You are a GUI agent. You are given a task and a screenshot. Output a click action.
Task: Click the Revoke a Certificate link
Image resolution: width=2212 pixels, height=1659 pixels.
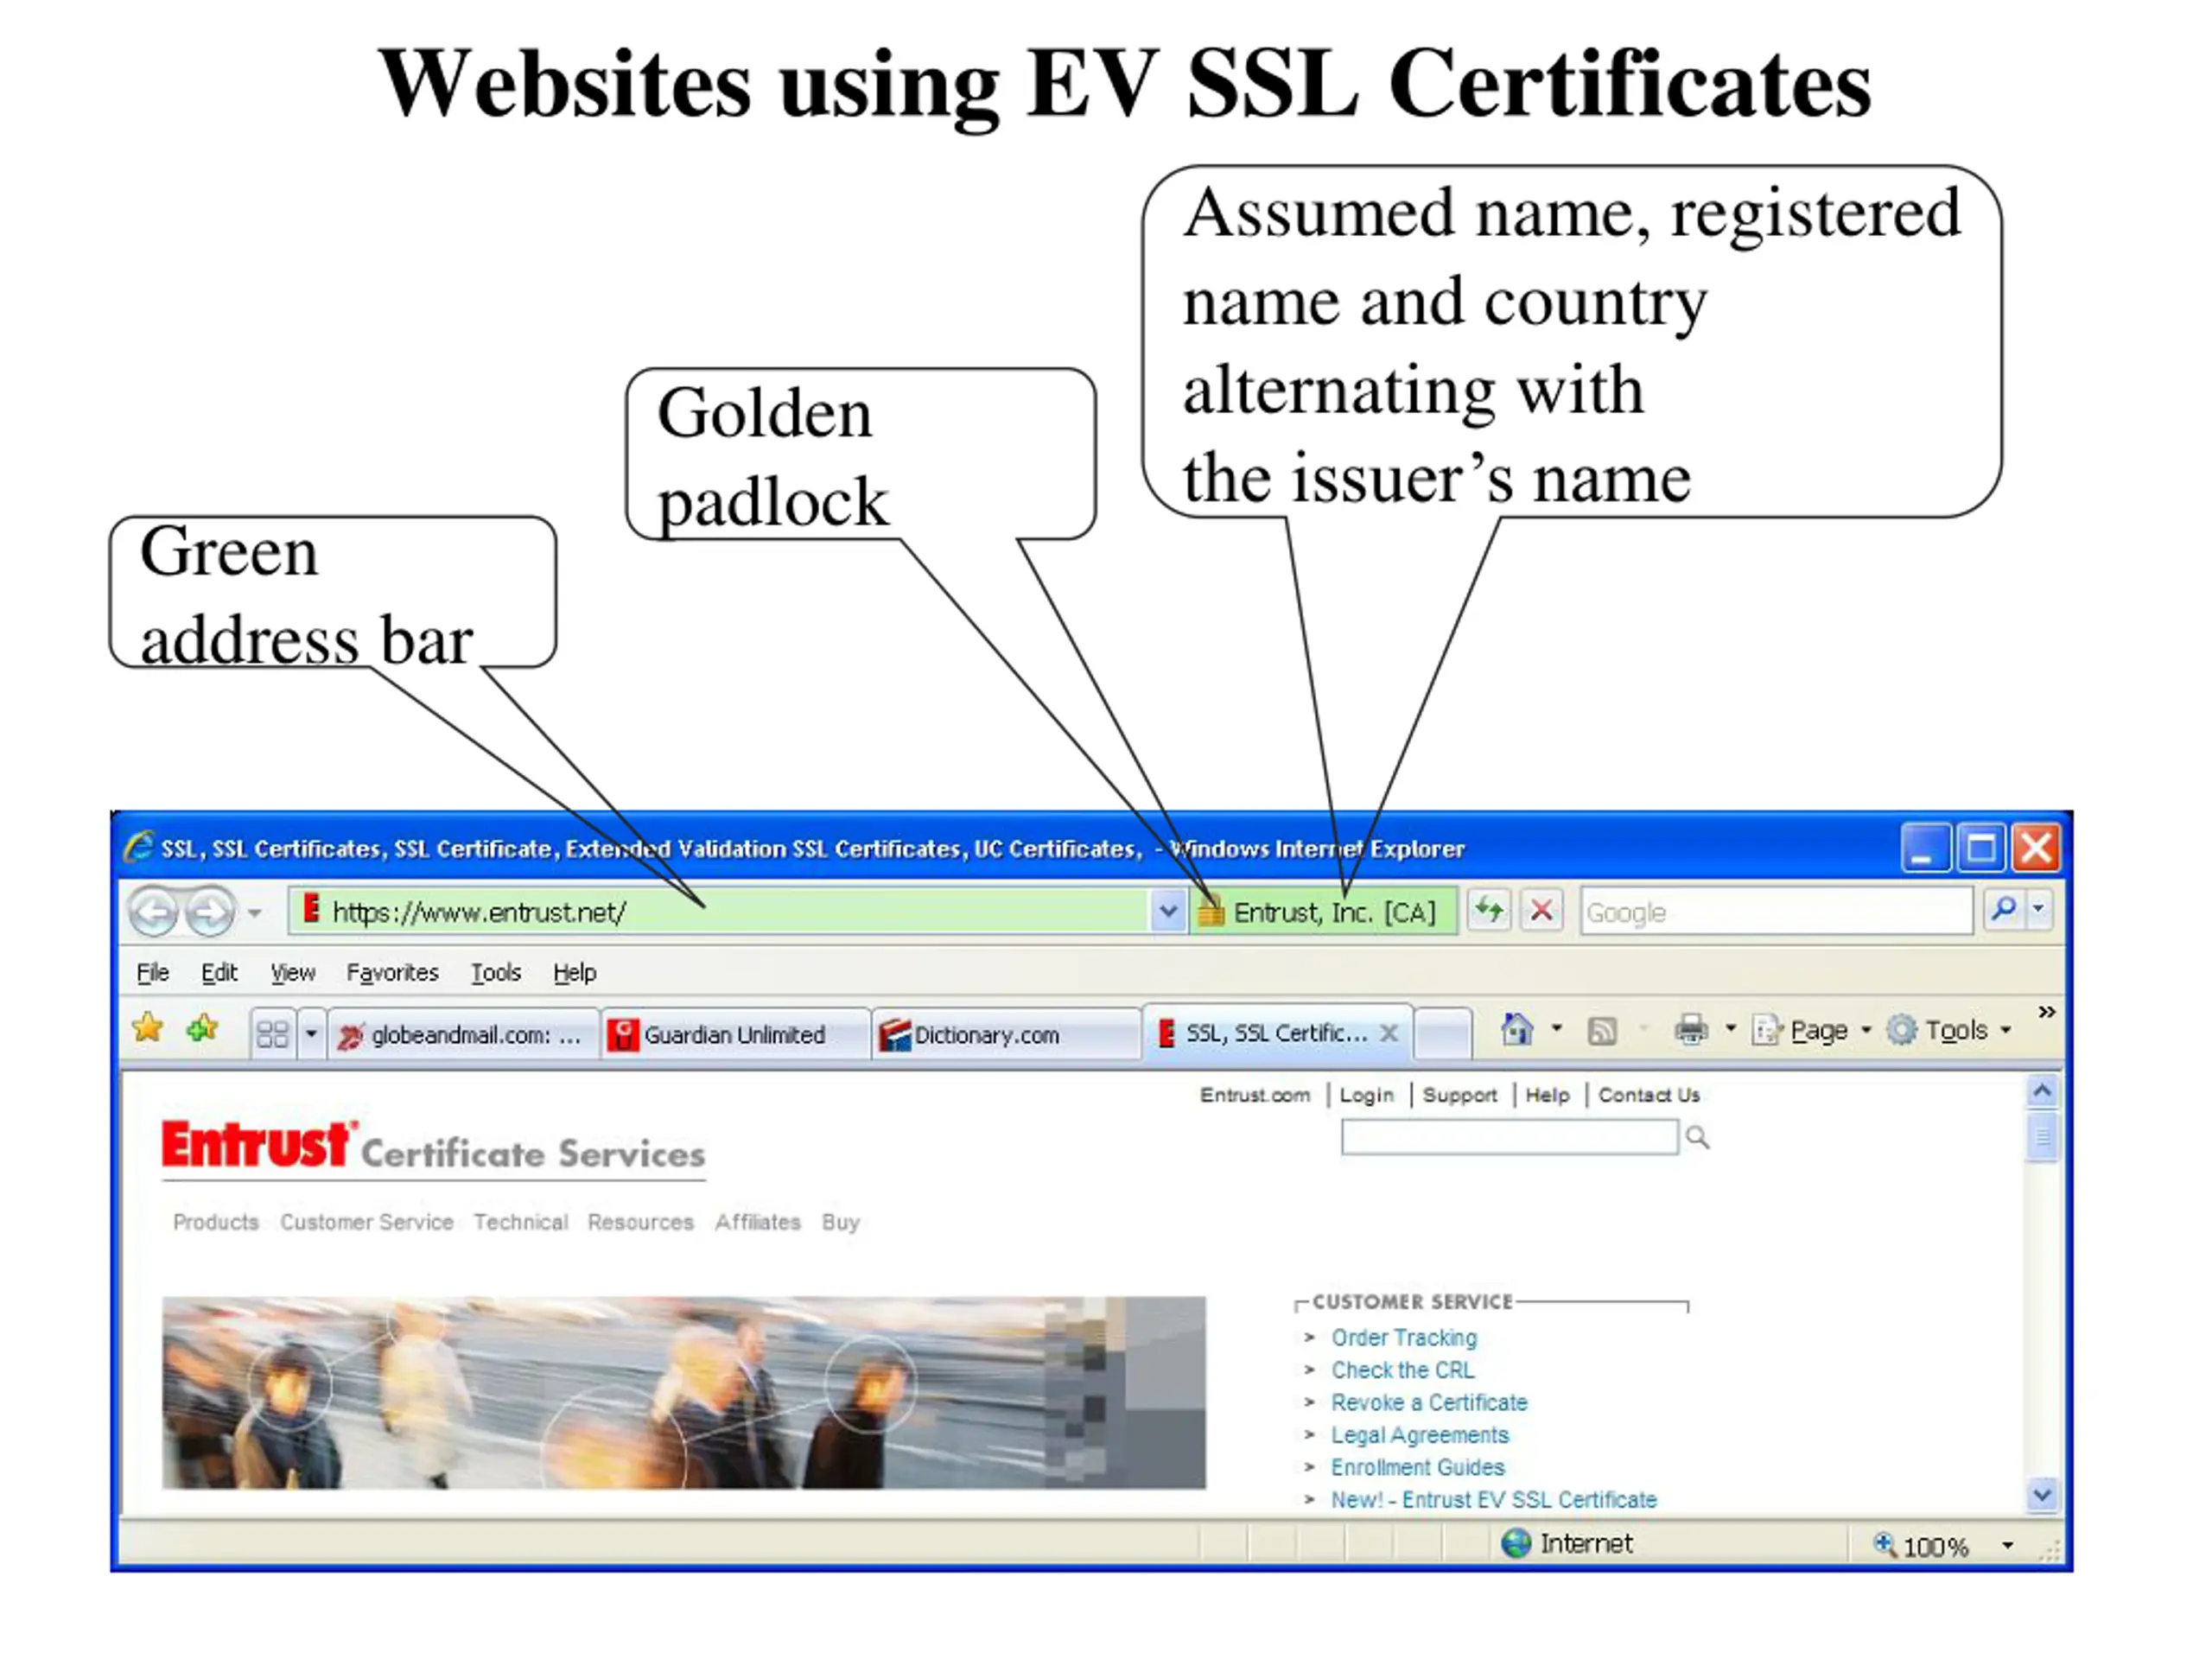pyautogui.click(x=1429, y=1402)
